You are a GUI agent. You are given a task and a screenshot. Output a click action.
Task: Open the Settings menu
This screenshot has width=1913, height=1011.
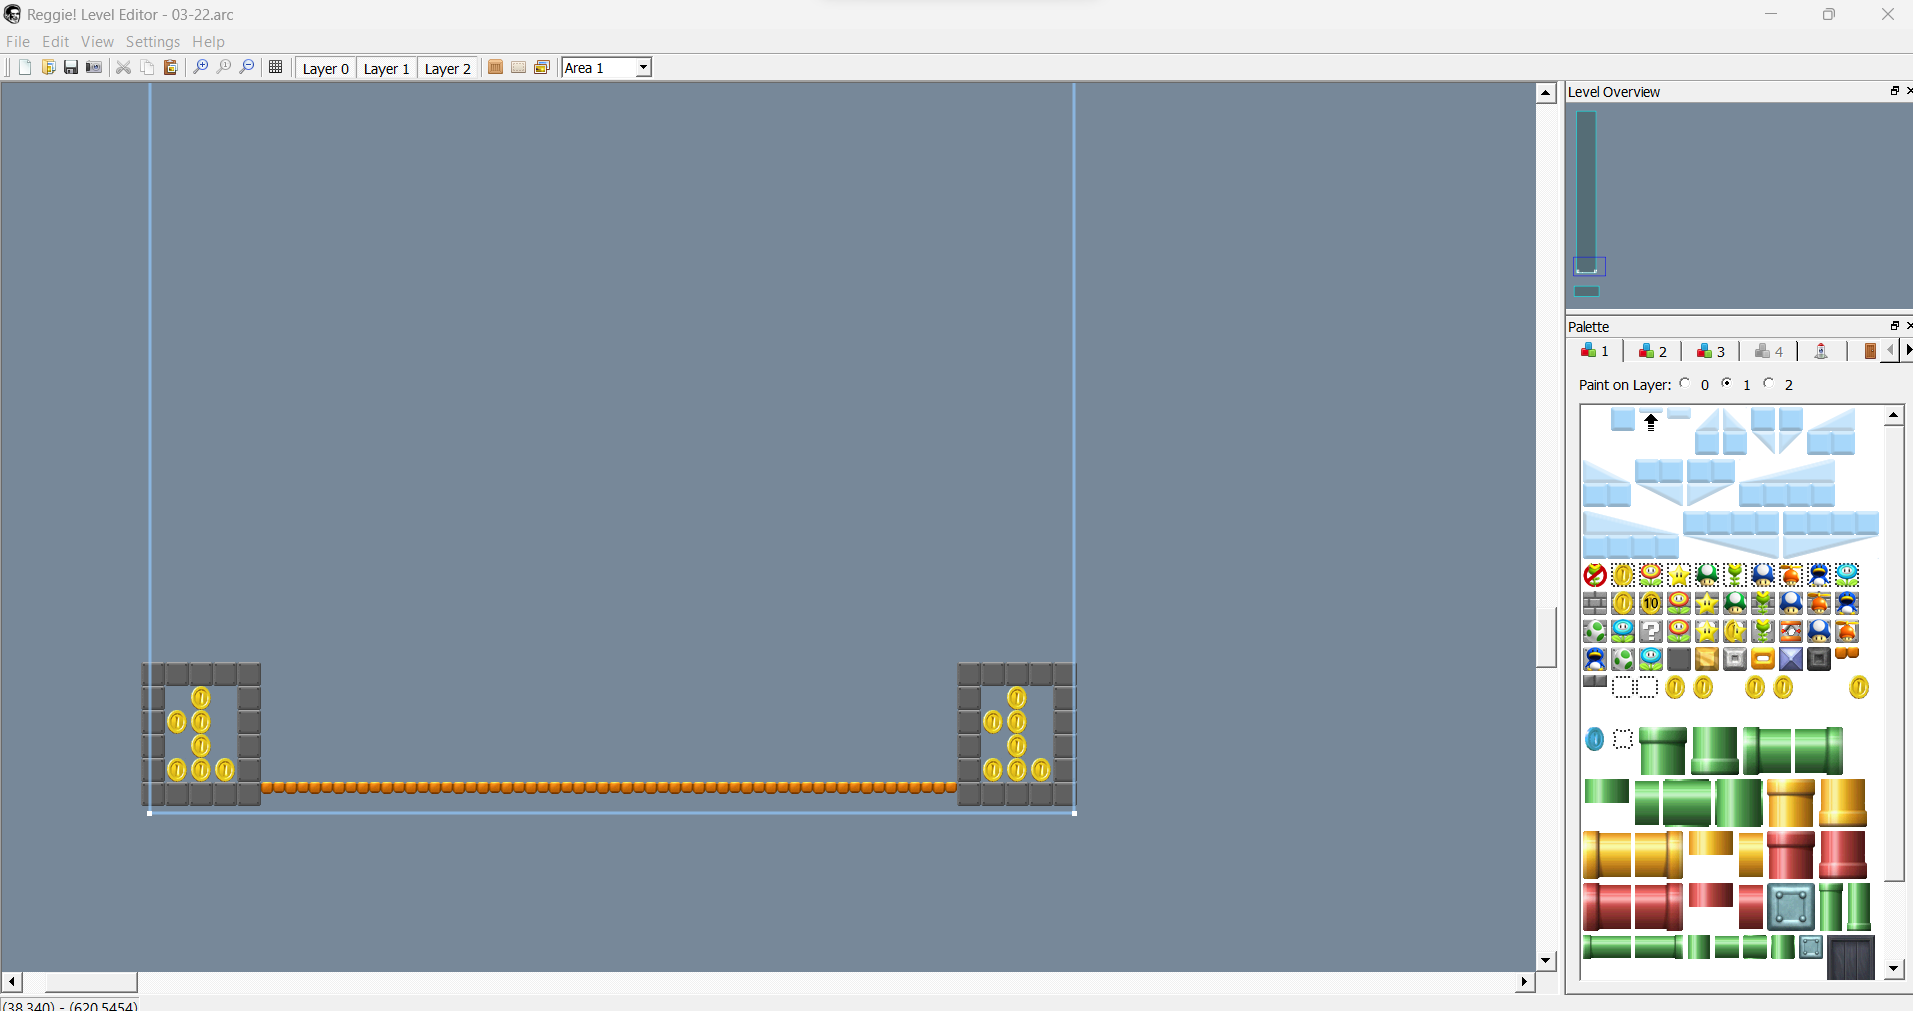tap(153, 41)
